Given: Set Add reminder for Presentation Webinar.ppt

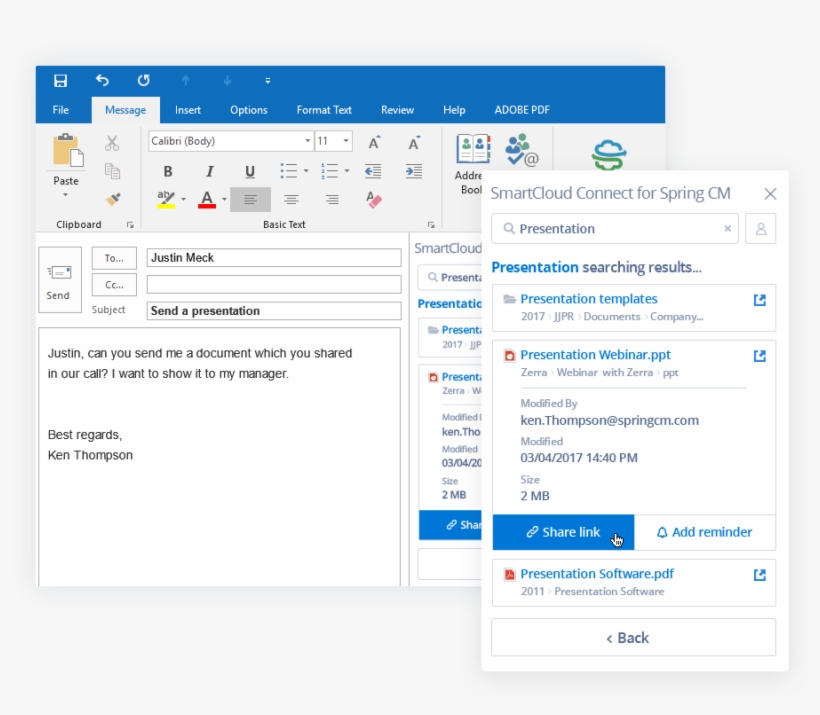Looking at the screenshot, I should [x=706, y=532].
